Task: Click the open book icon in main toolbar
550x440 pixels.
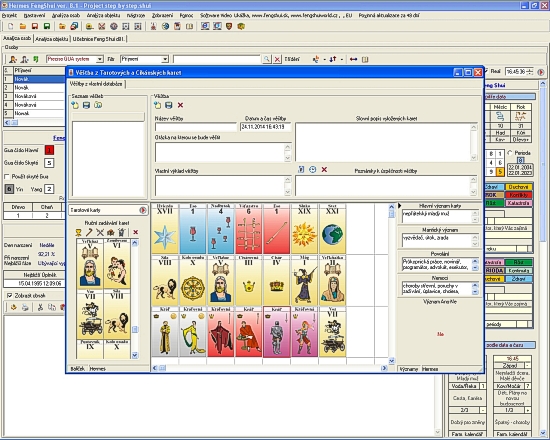Action: [189, 26]
